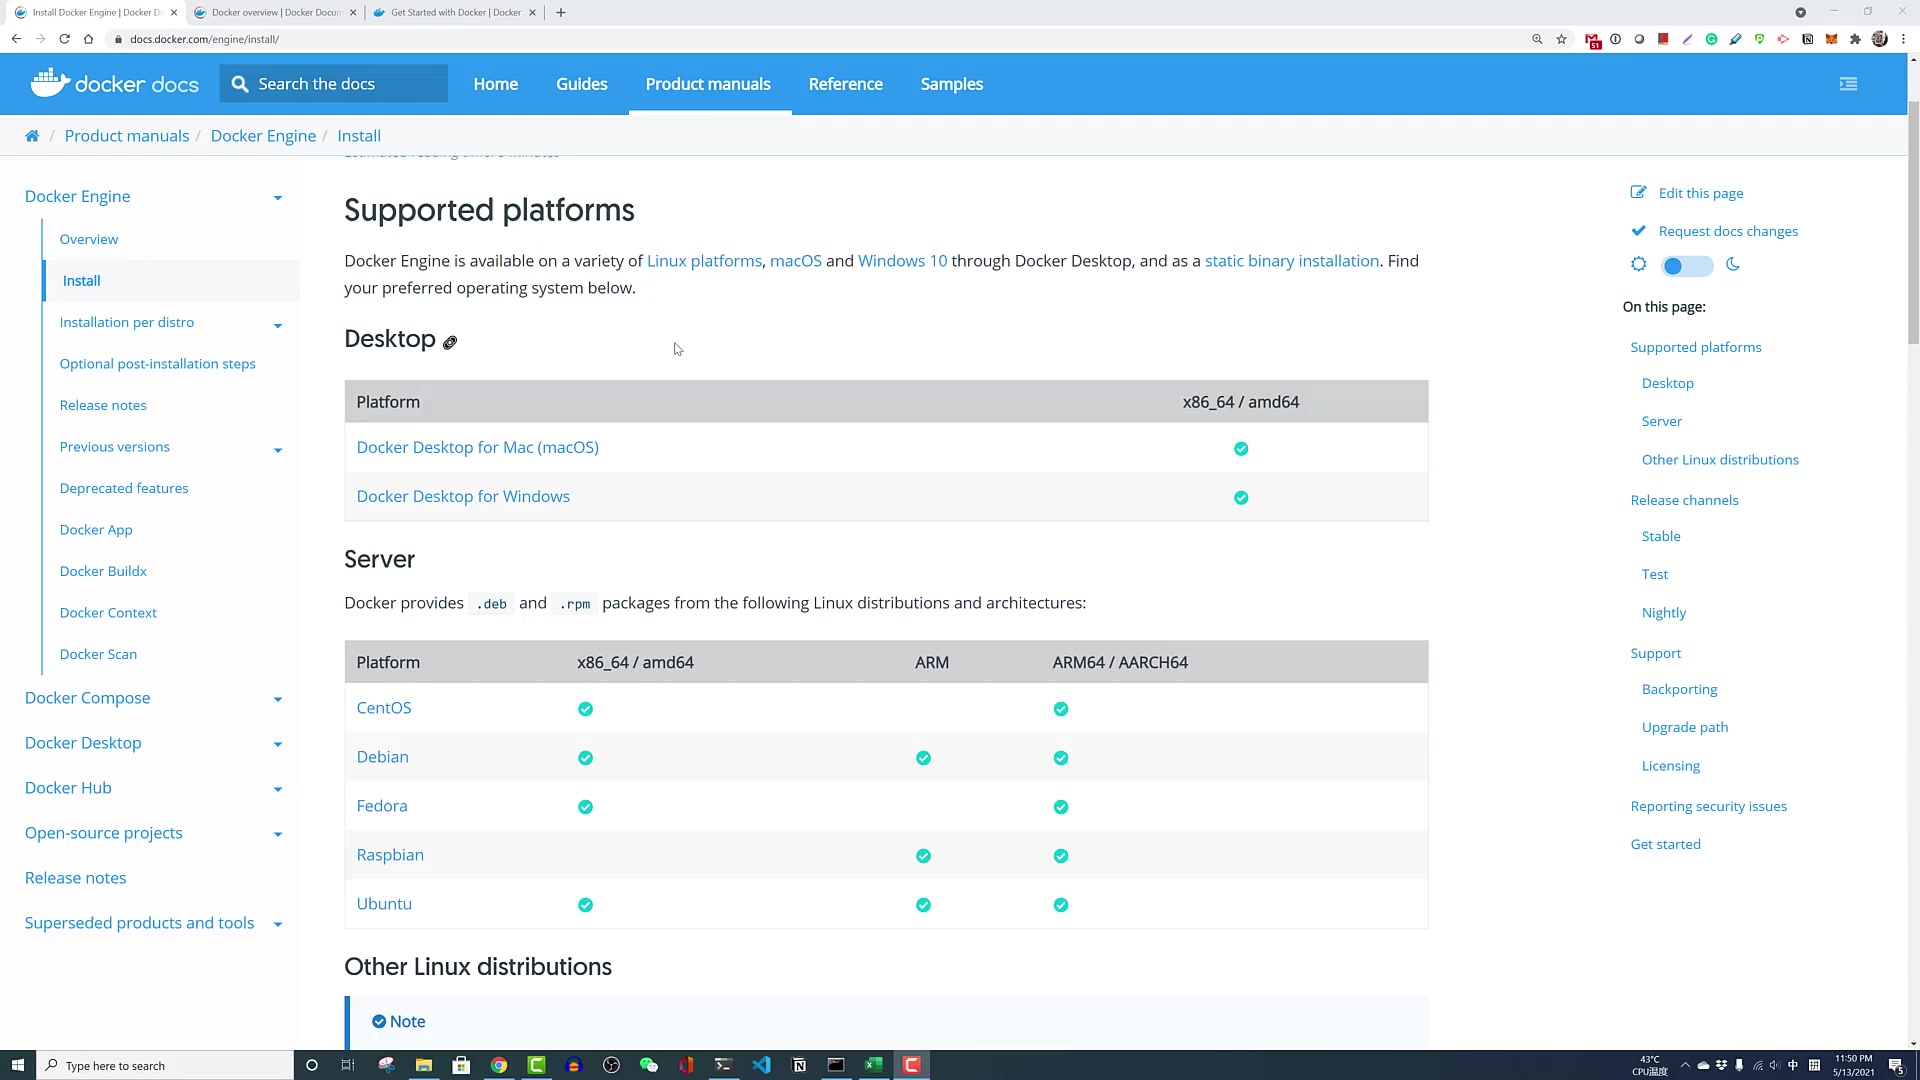The width and height of the screenshot is (1920, 1080).
Task: Open Visual Studio Code from taskbar
Action: click(761, 1065)
